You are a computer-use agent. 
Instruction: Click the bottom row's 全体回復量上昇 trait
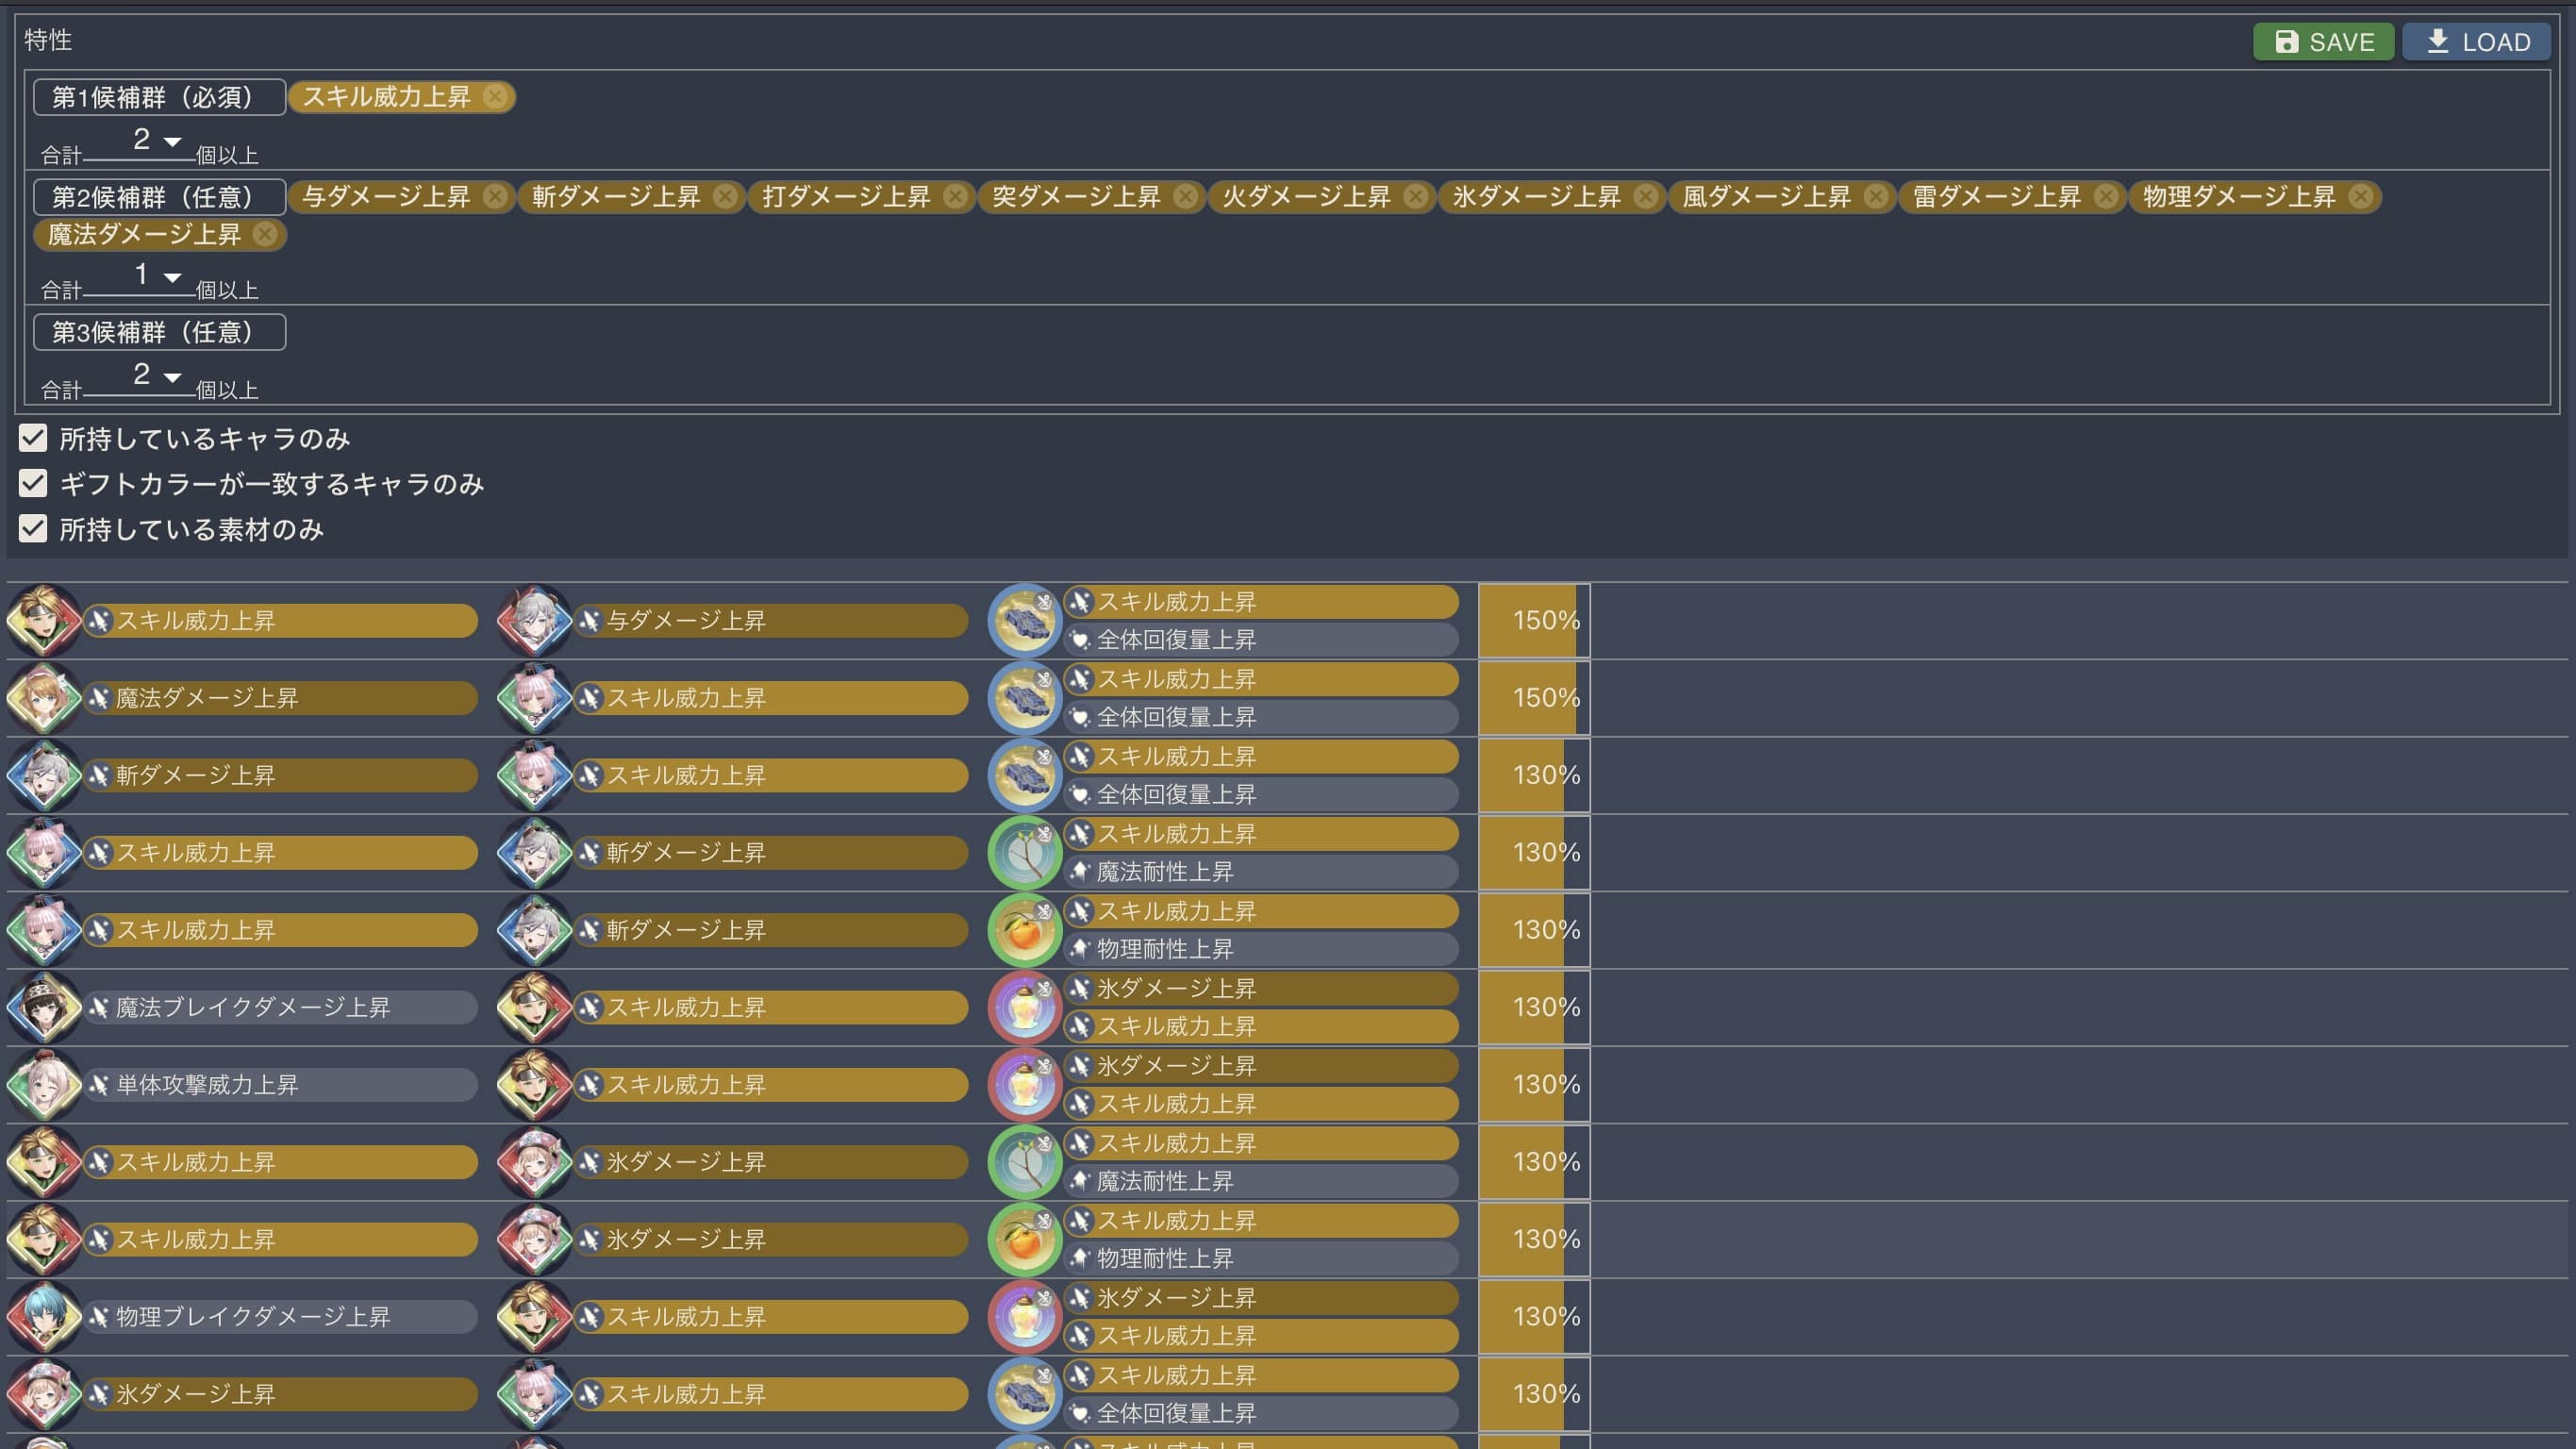(1260, 1412)
